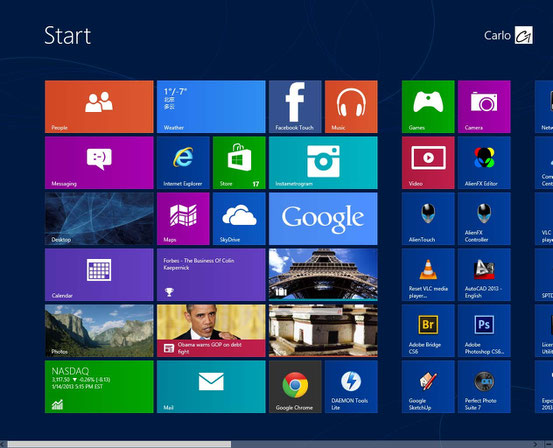Open the SkyDrive tile

[x=239, y=219]
